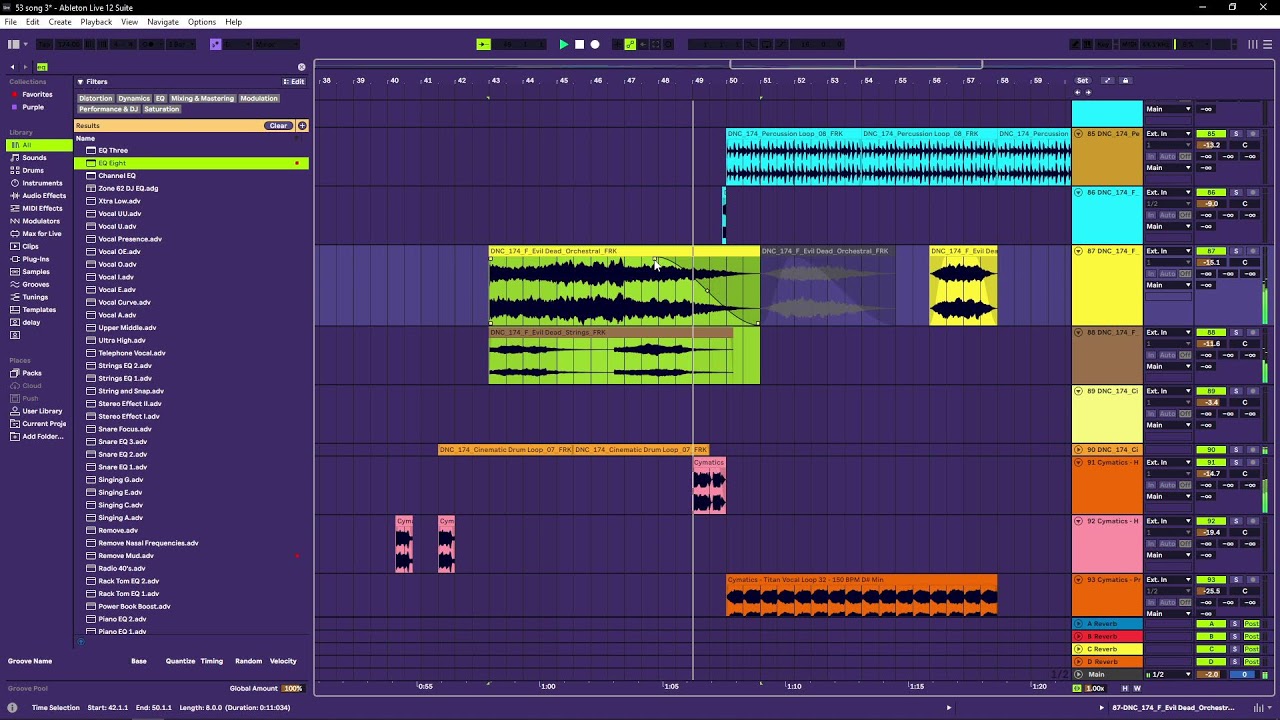Open the Sounds category in the library
Image resolution: width=1280 pixels, height=720 pixels.
(x=34, y=158)
